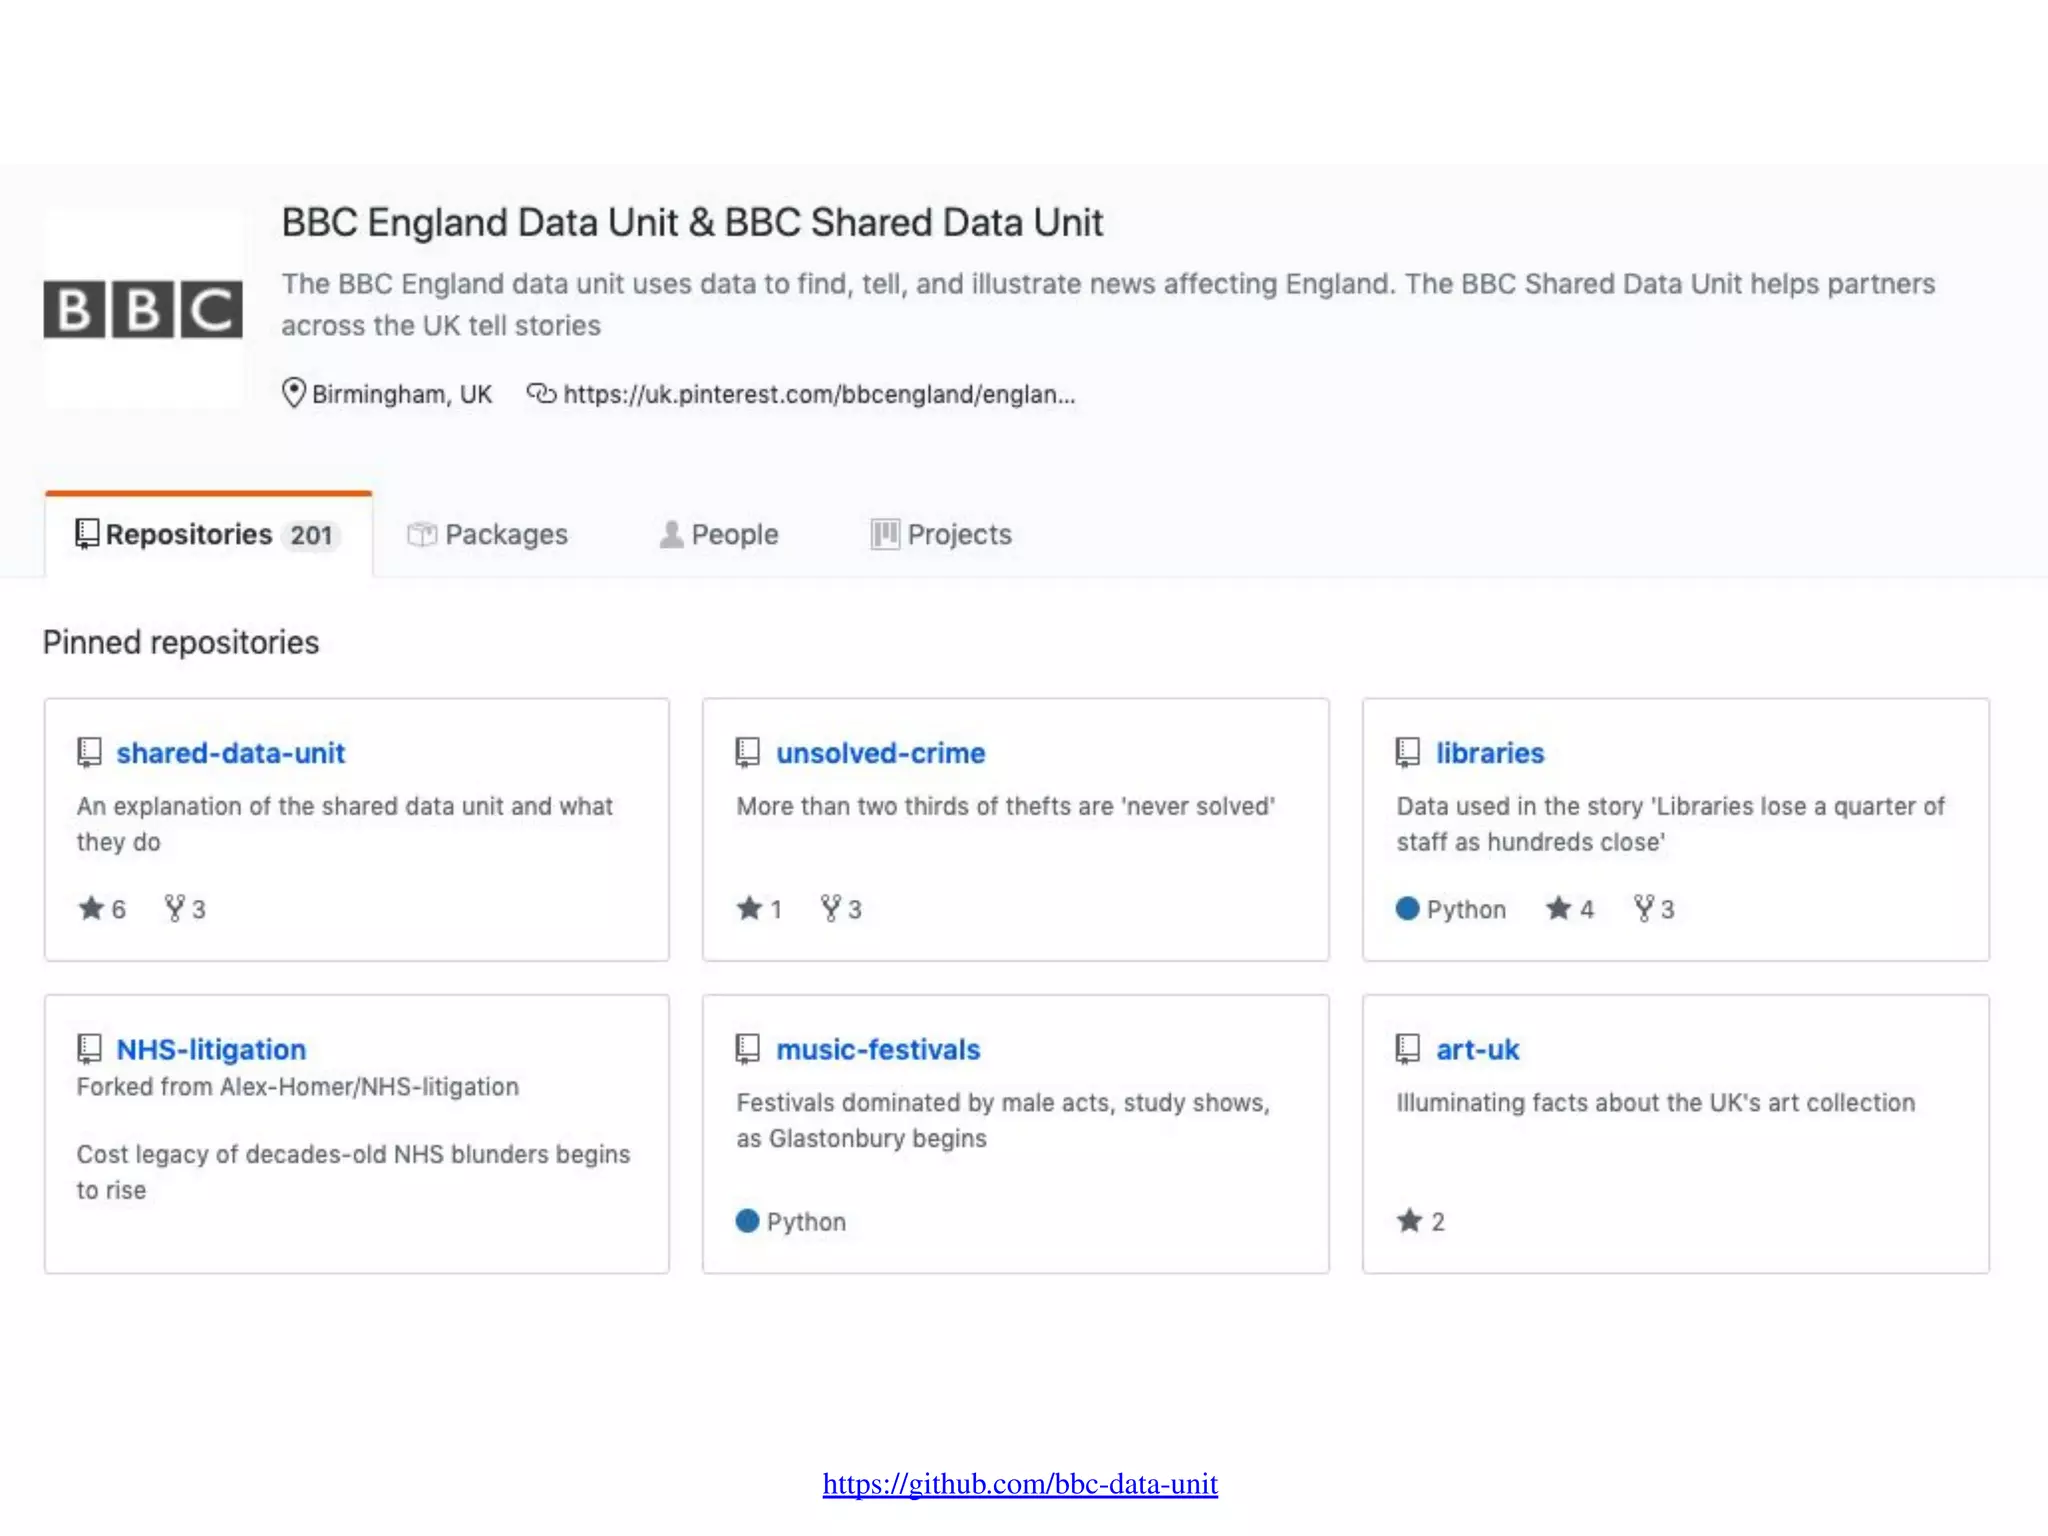This screenshot has width=2048, height=1536.
Task: Click the Birmingham, UK location text
Action: (x=402, y=394)
